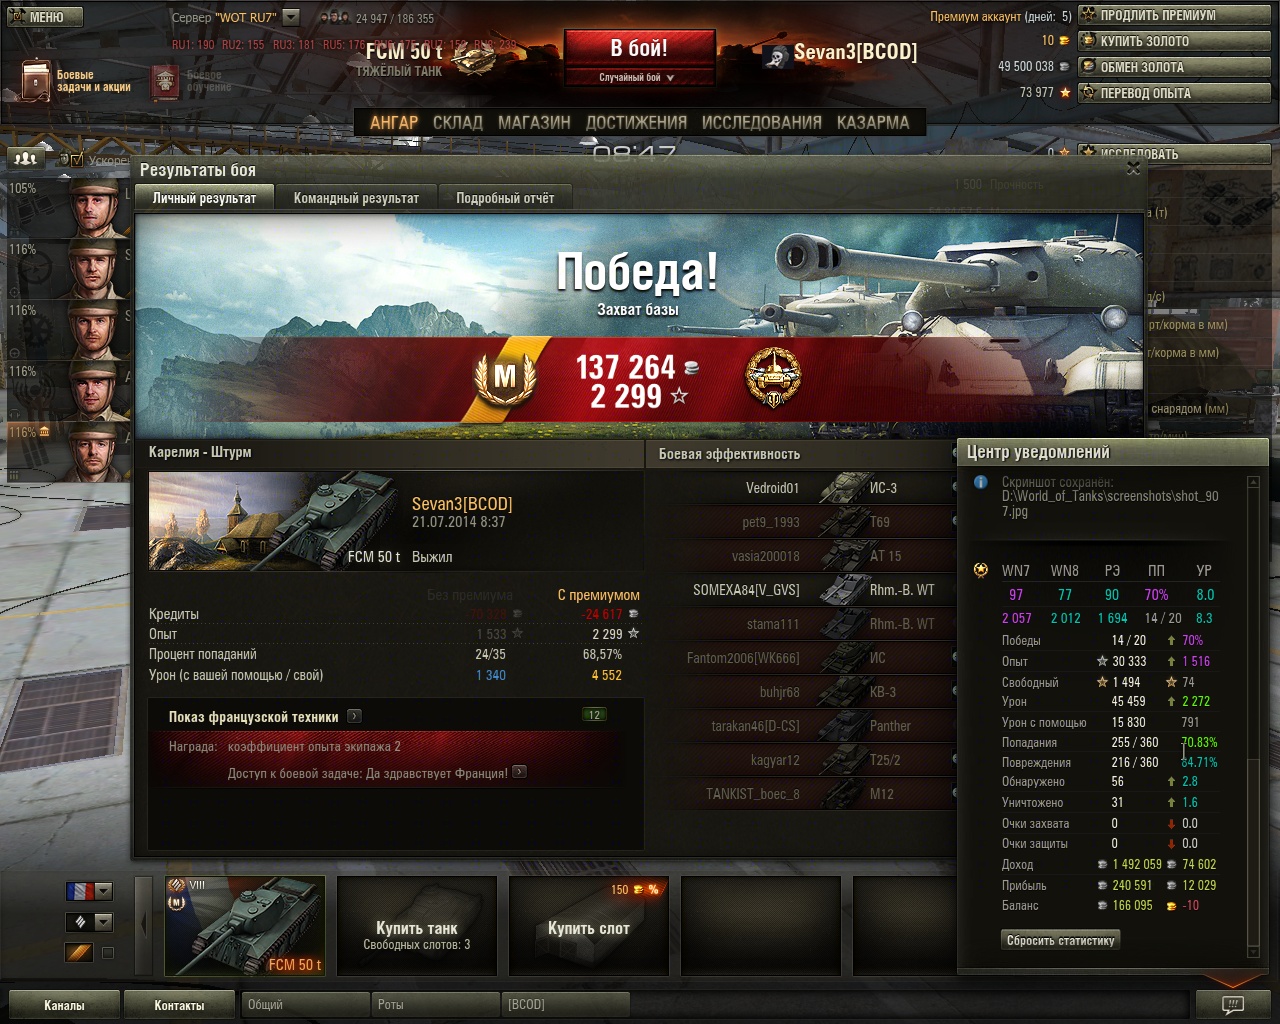Switch to Командный результат tab
Image resolution: width=1280 pixels, height=1024 pixels.
pyautogui.click(x=356, y=198)
